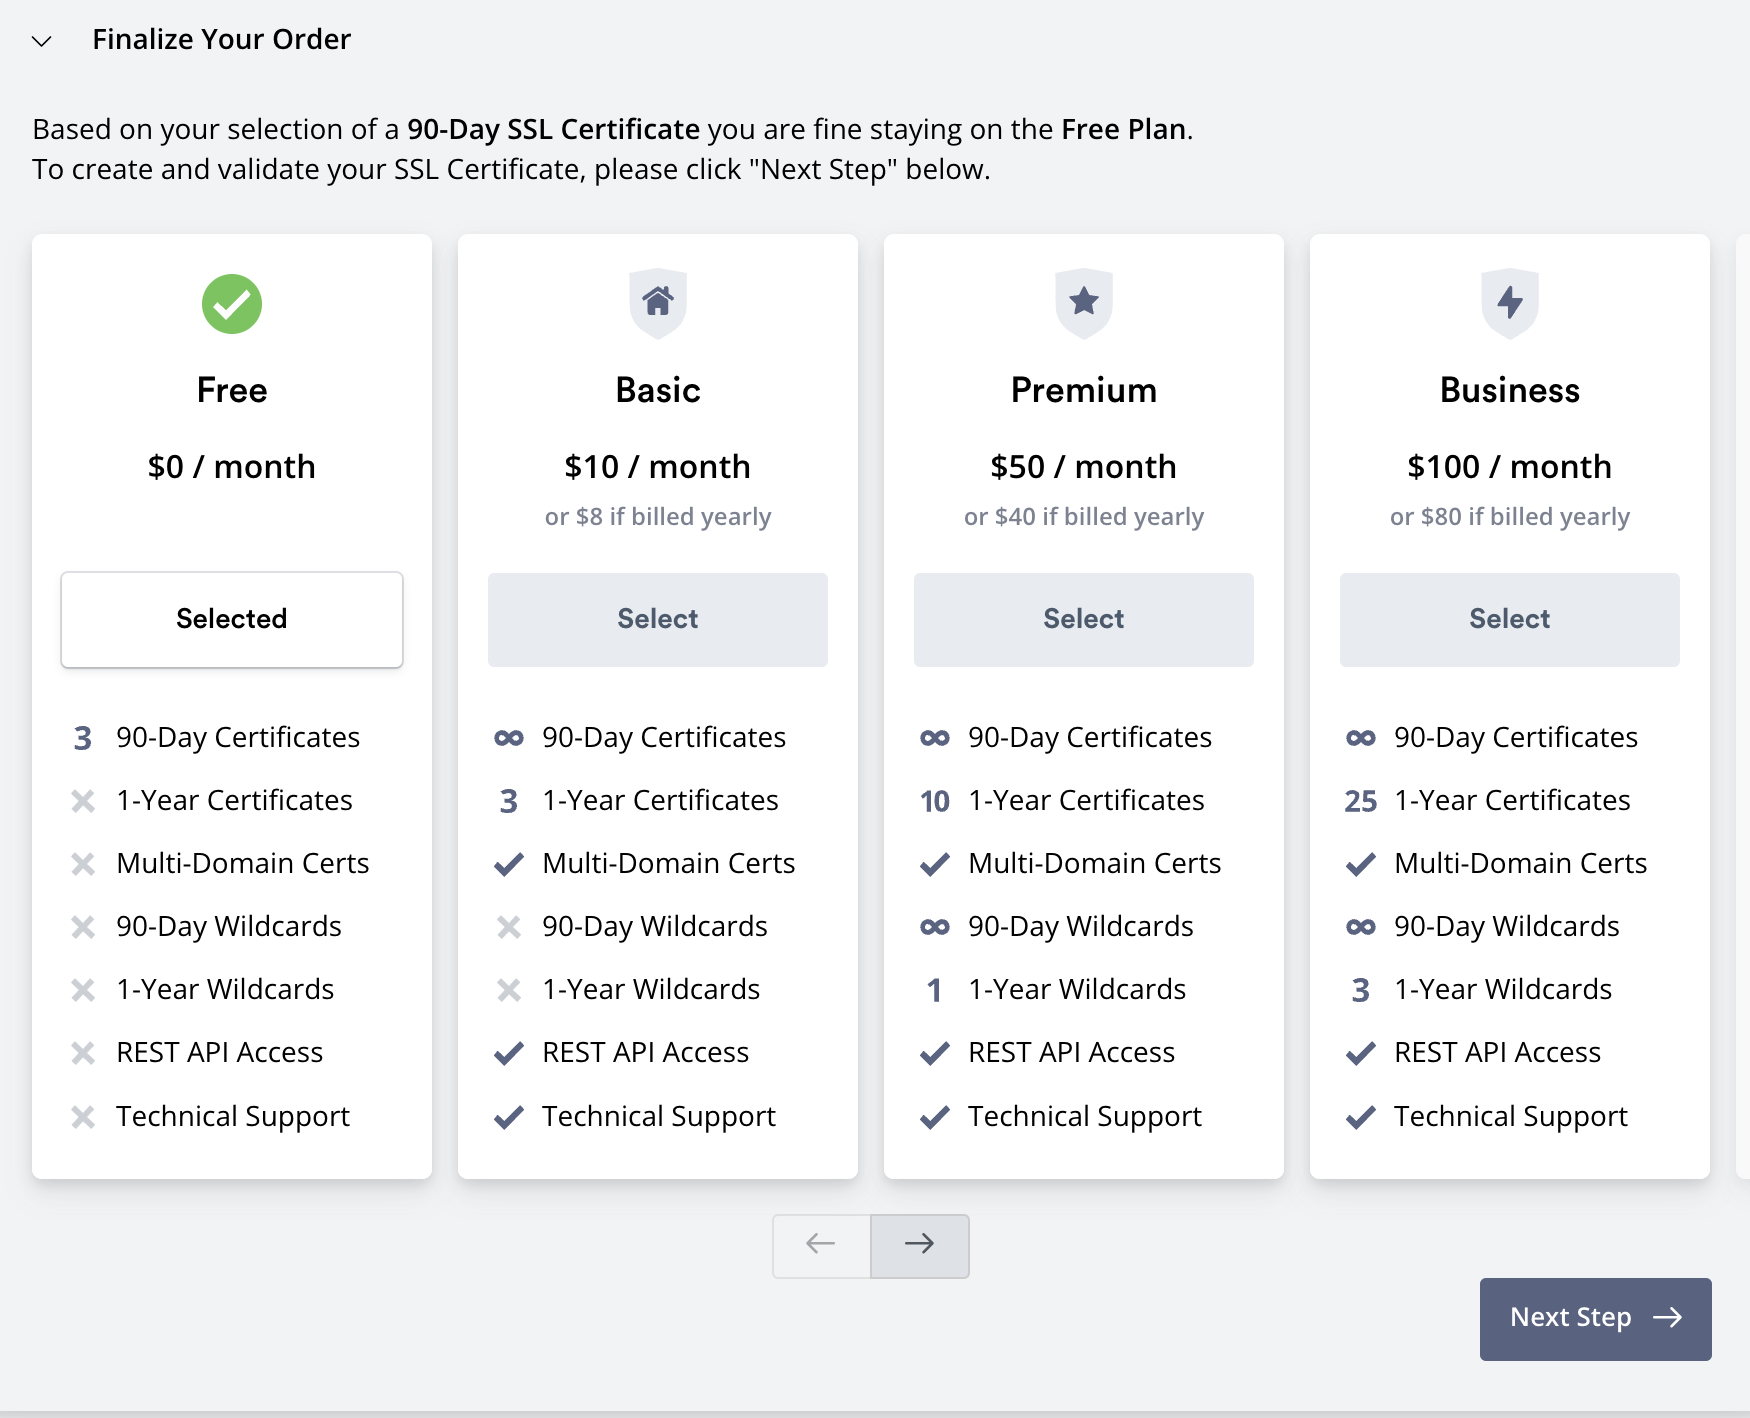Screen dimensions: 1750x1418
Task: Click the Basic plan house shield icon
Action: 658,303
